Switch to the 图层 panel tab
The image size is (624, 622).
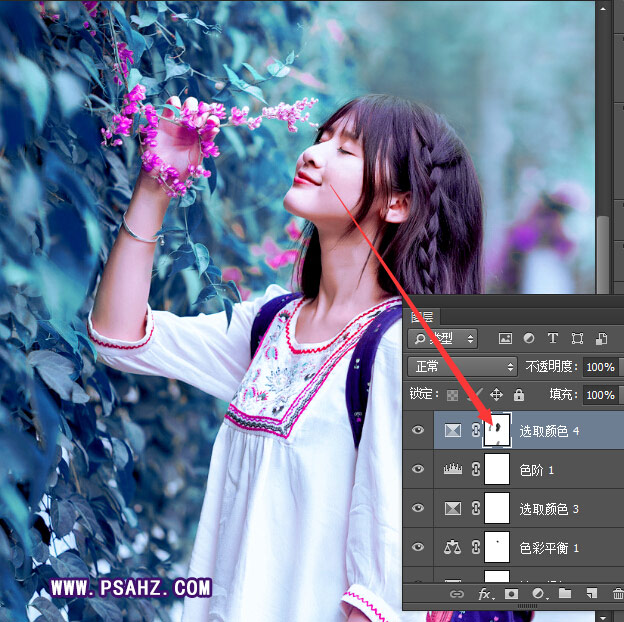pyautogui.click(x=422, y=316)
